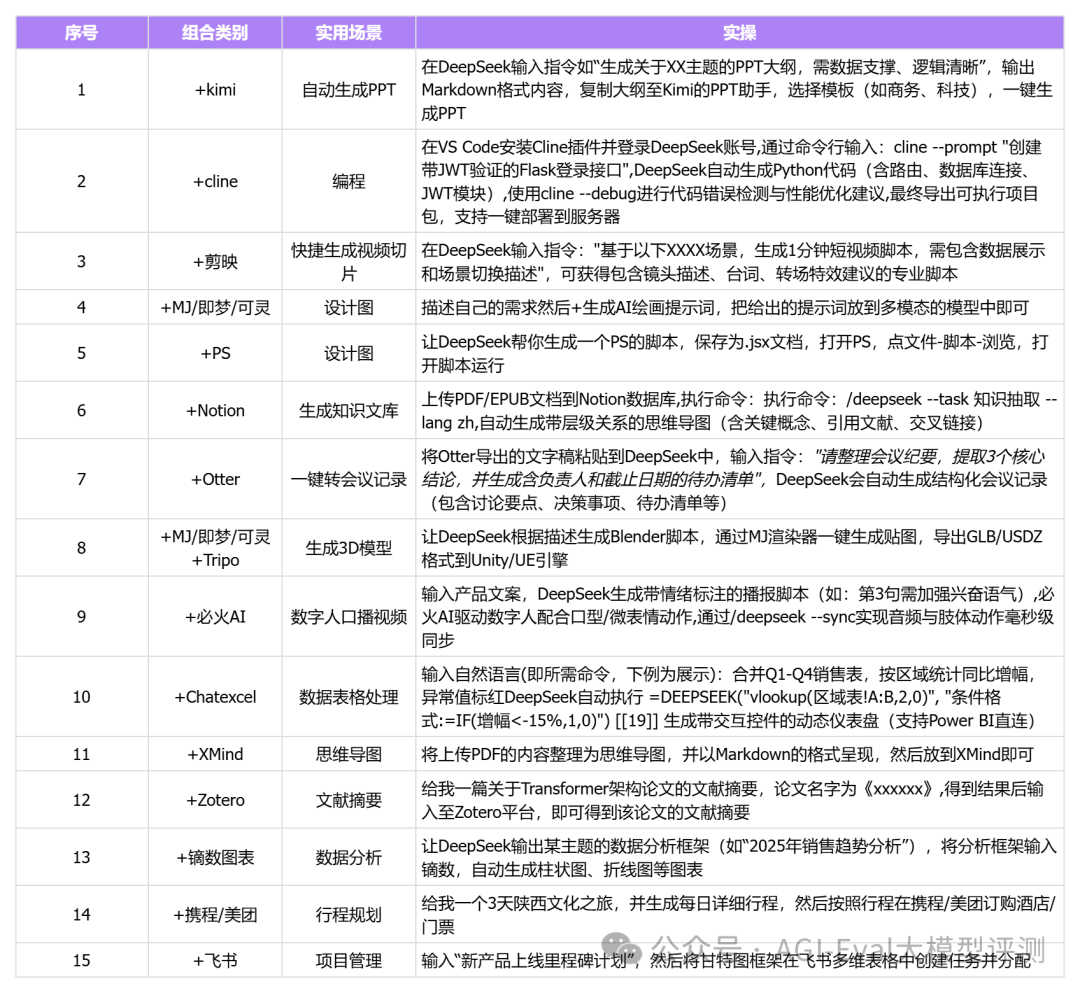Click the 思维导图 cell
Screen dimensions: 1080x993
point(349,754)
